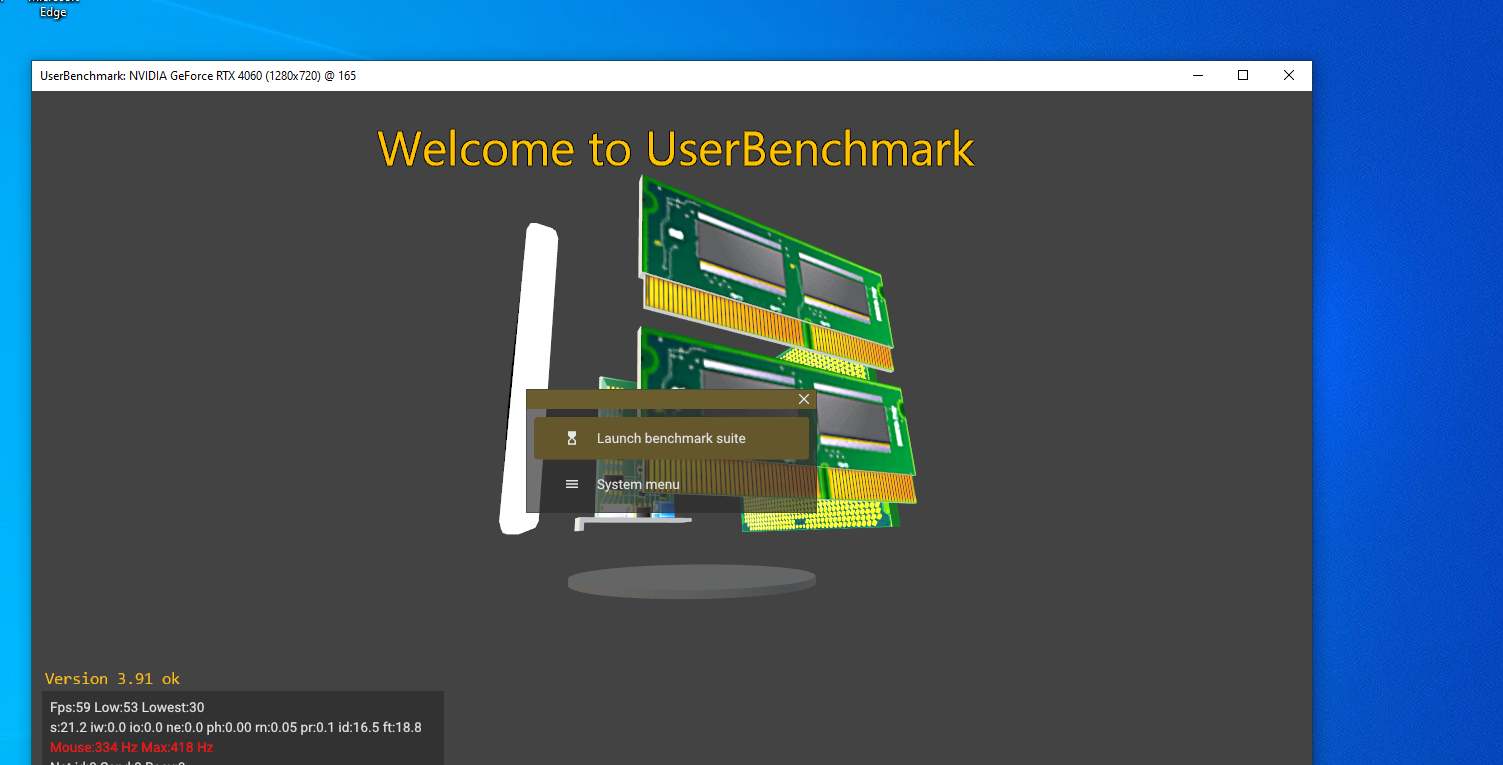Maximize the UserBenchmark window
This screenshot has width=1503, height=765.
point(1243,75)
